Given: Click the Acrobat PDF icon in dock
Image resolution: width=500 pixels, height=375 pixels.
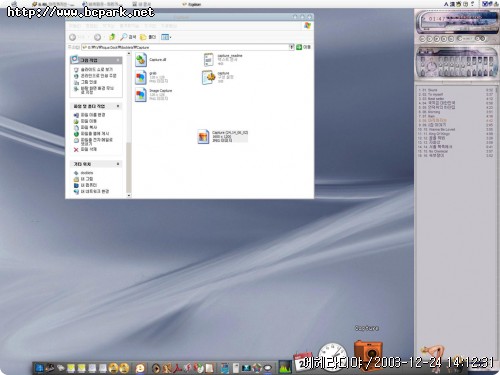Looking at the screenshot, I should (178, 368).
